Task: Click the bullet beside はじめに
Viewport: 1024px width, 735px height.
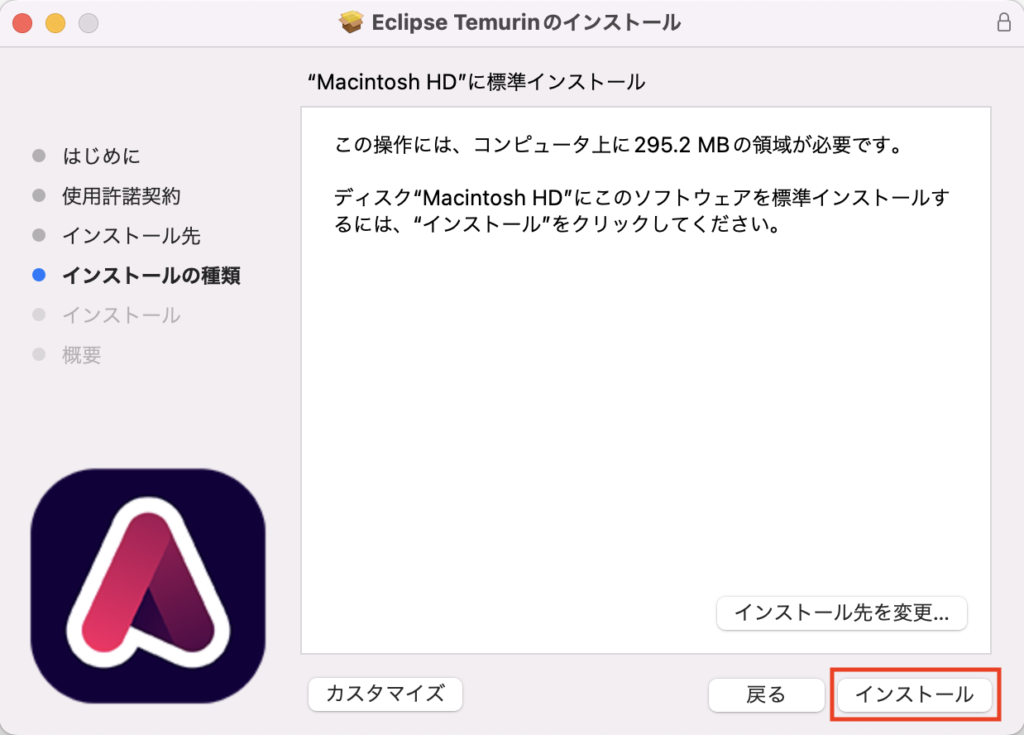Action: (39, 155)
